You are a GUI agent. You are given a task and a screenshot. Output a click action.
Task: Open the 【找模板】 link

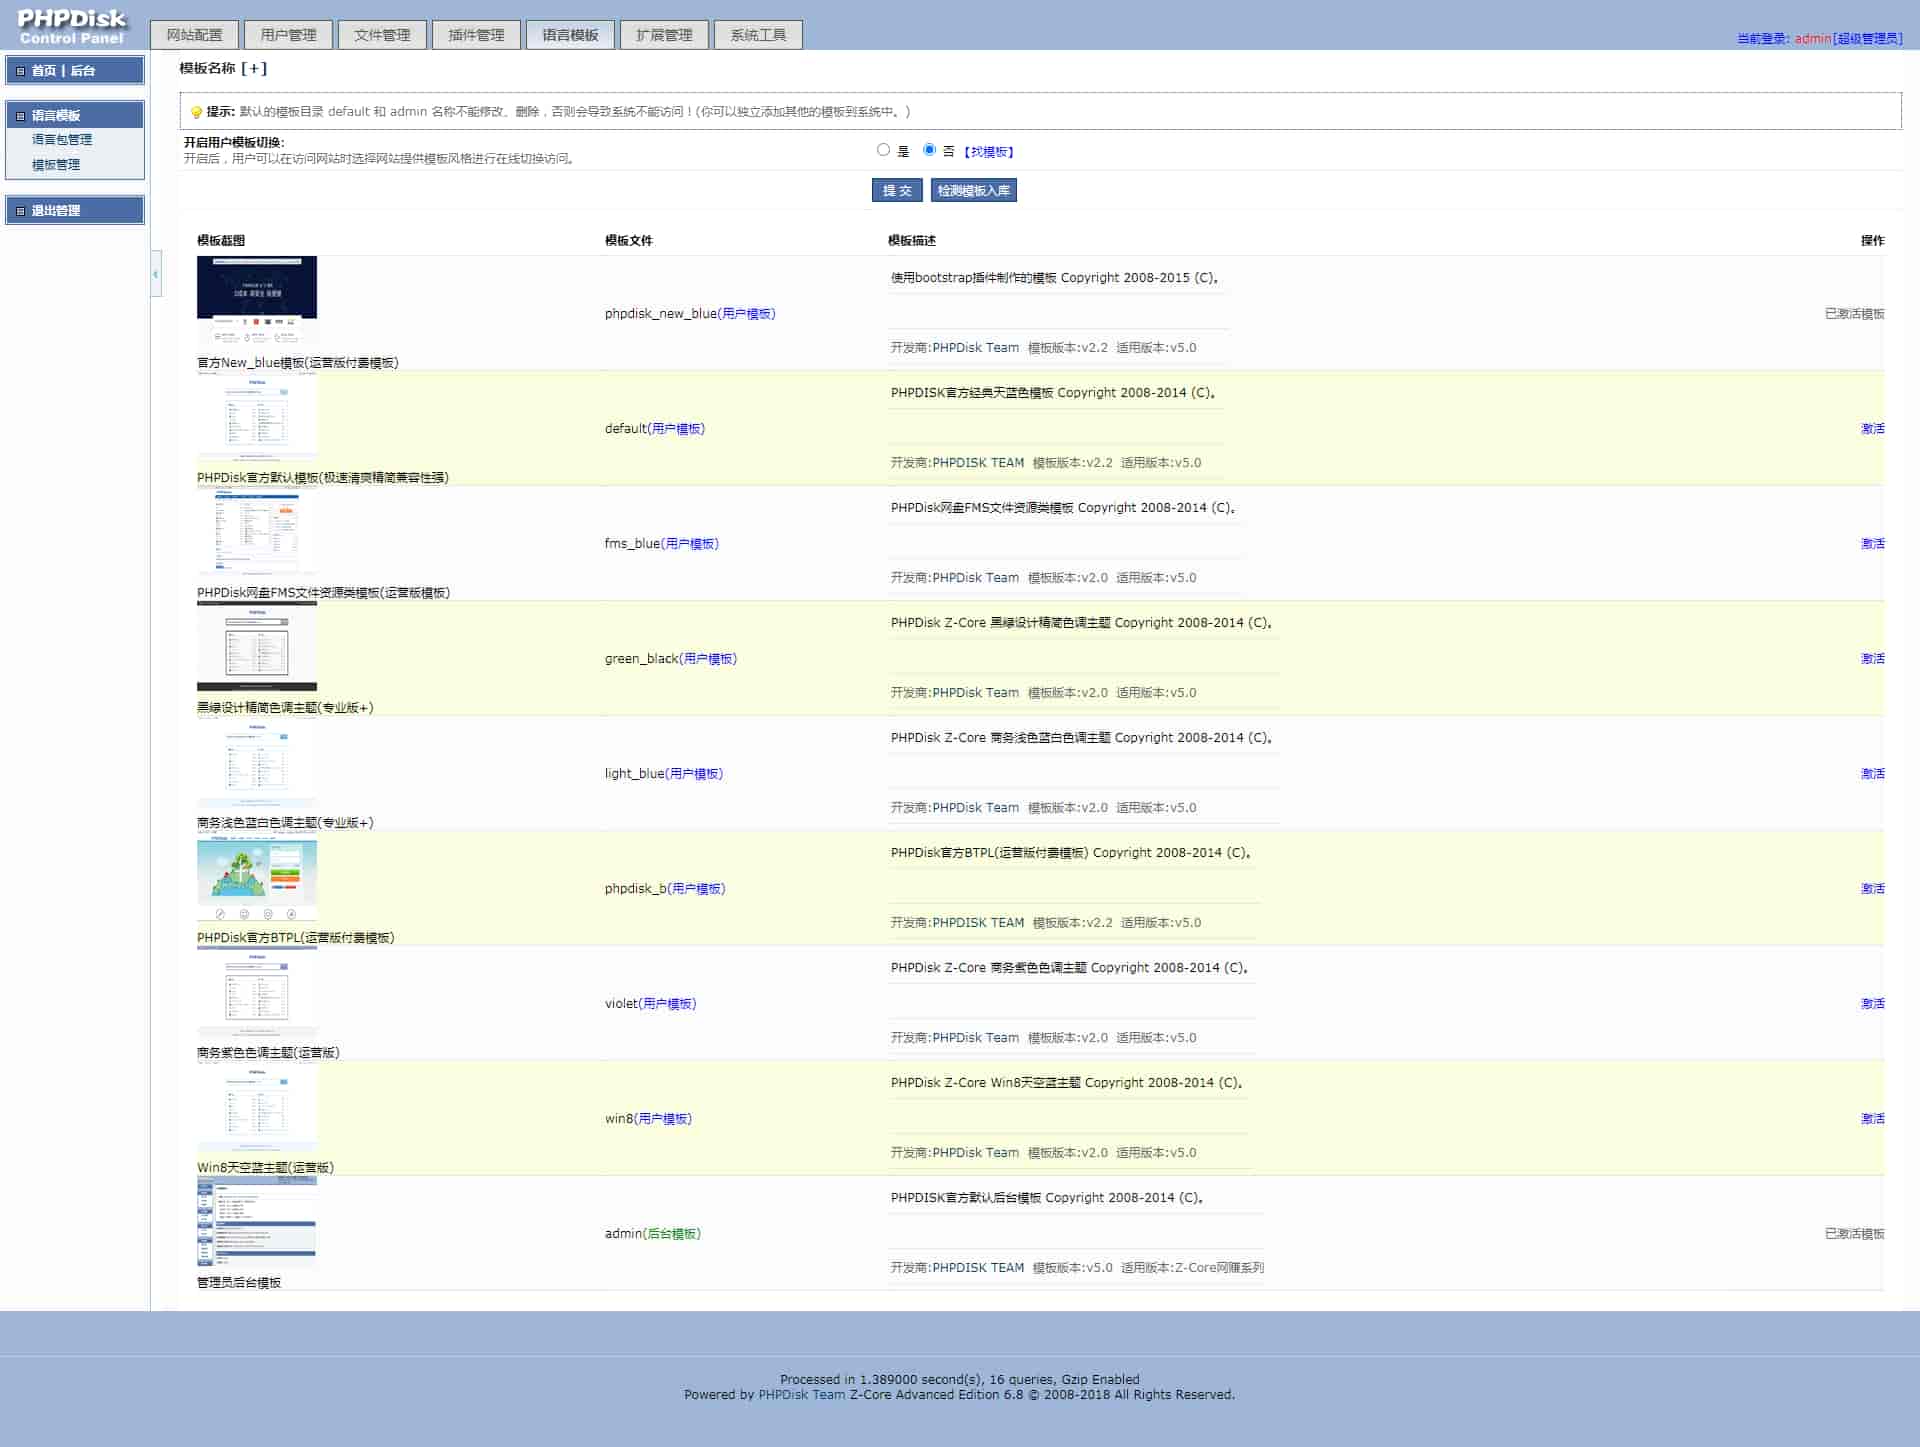click(x=988, y=152)
